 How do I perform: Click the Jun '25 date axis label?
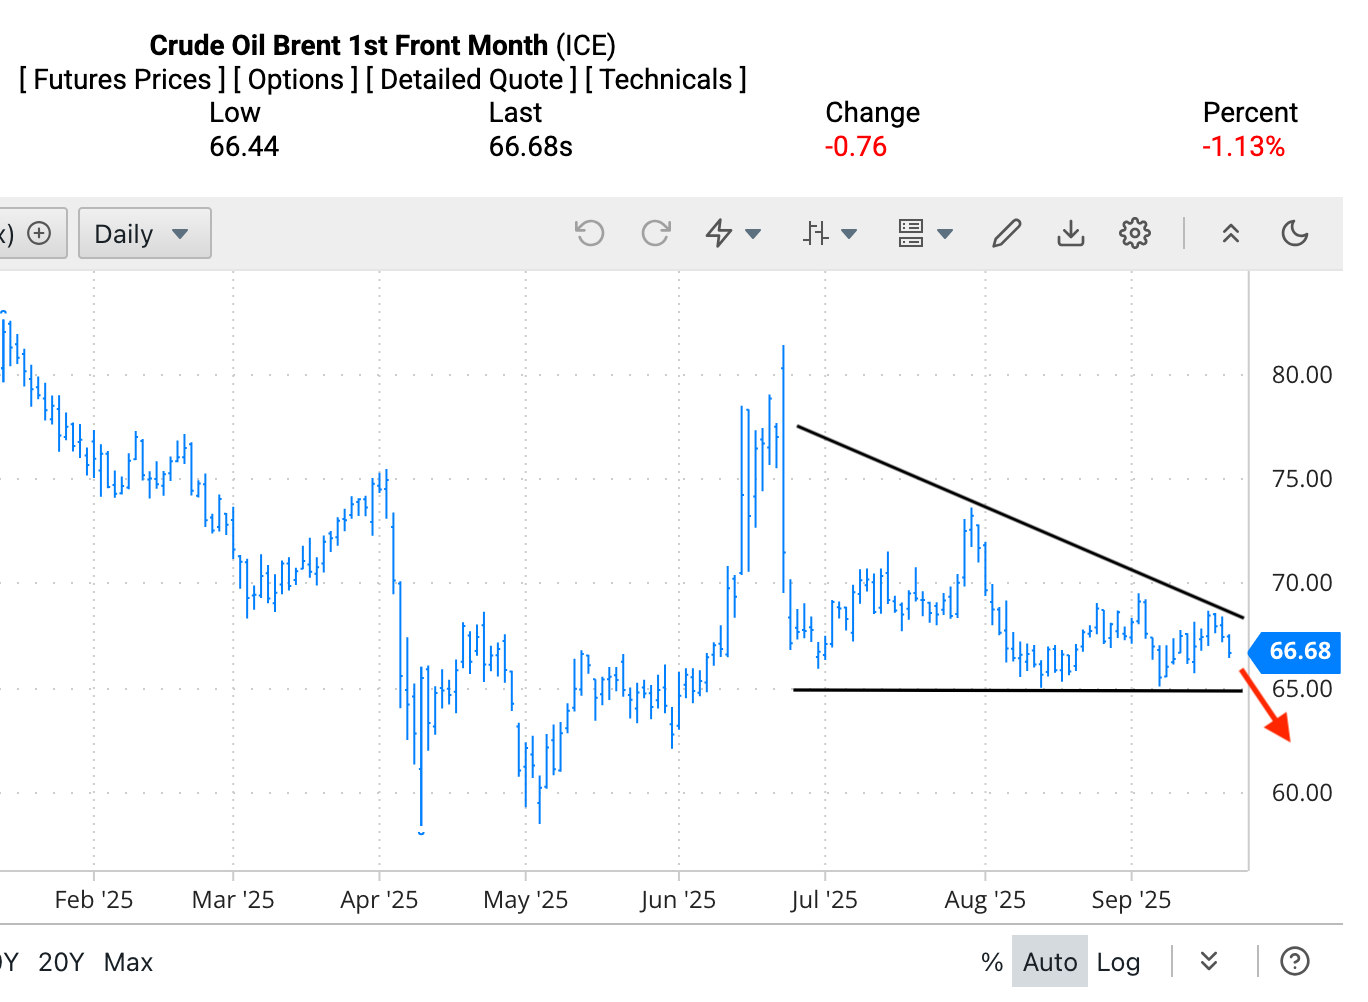point(678,900)
